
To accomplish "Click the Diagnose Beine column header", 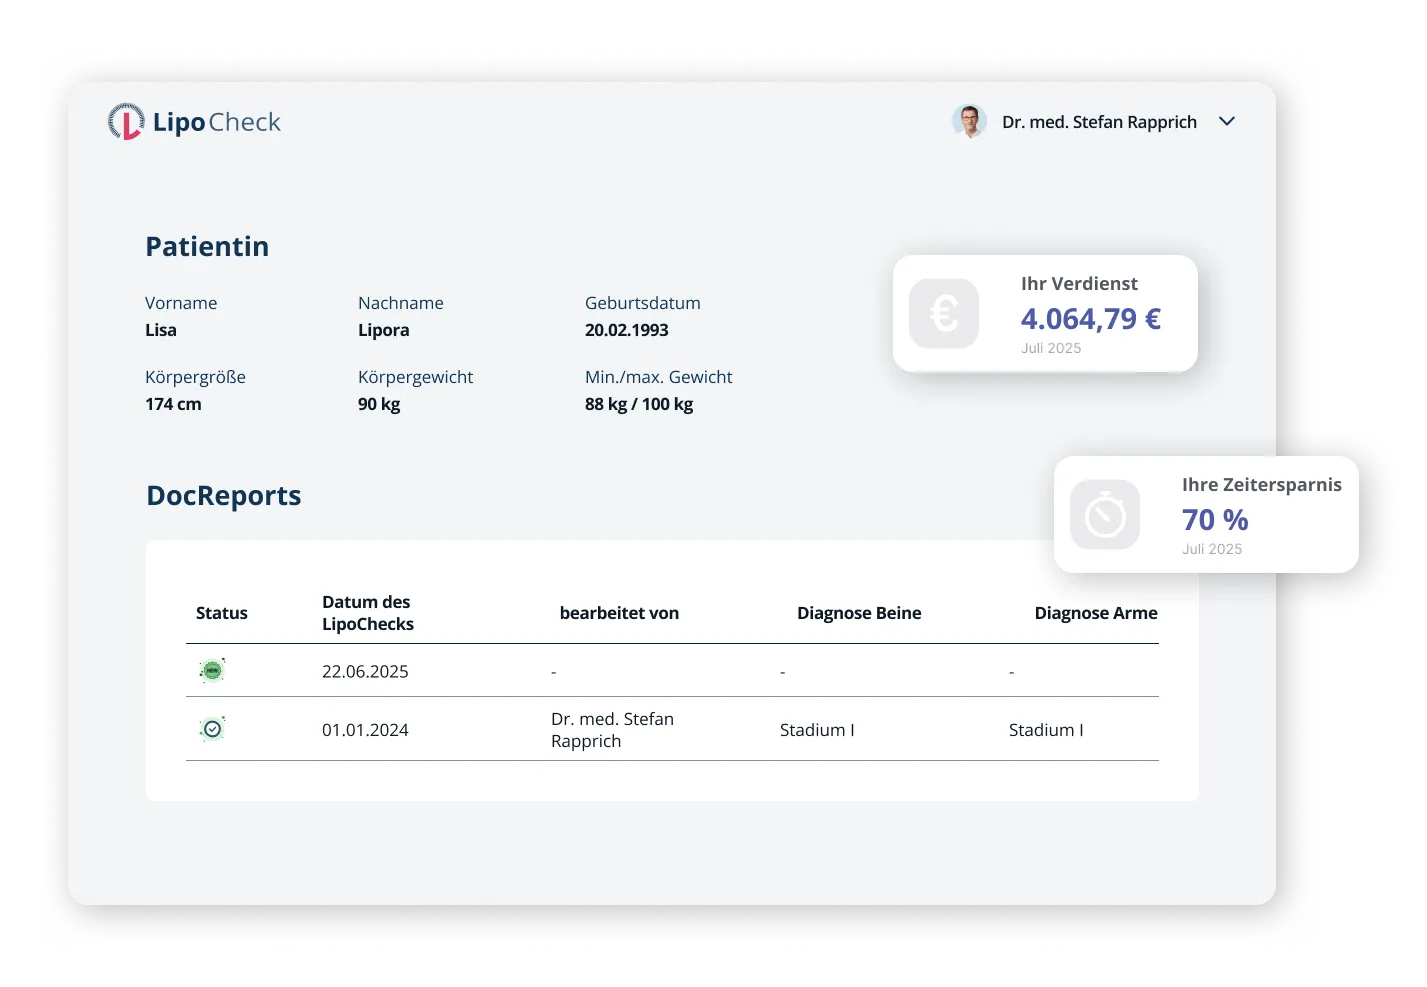I will click(x=859, y=612).
